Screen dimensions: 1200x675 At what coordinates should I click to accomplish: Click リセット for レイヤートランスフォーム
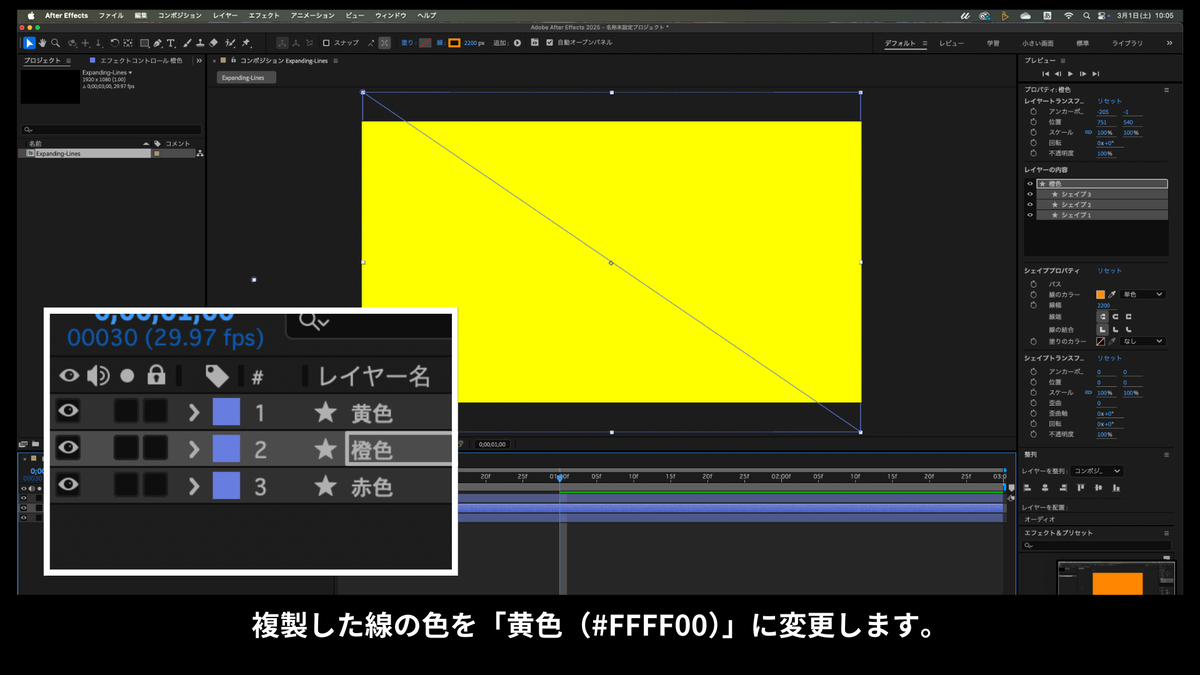click(x=1109, y=101)
